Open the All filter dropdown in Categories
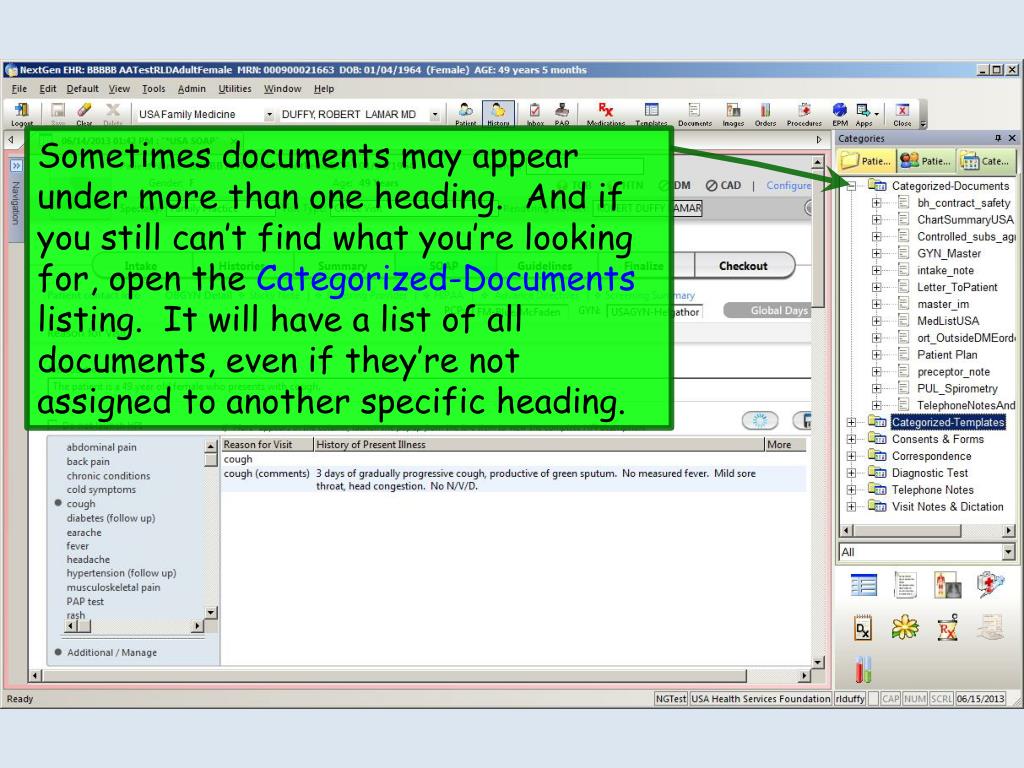Screen dimensions: 1024x768 click(x=1008, y=552)
